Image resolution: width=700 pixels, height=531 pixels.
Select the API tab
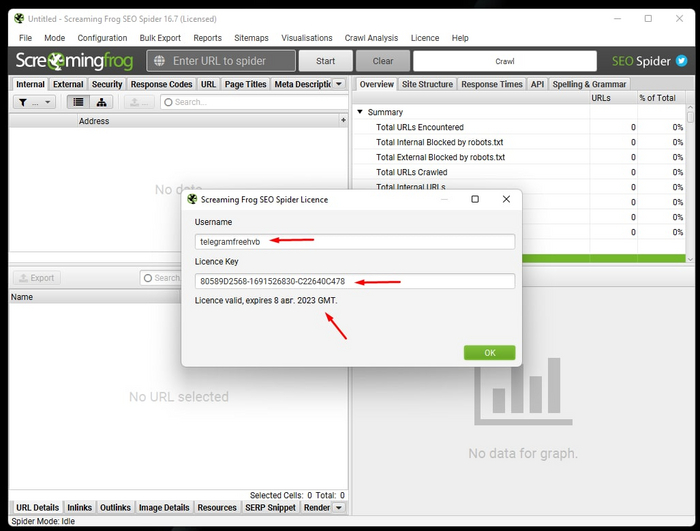tap(537, 84)
